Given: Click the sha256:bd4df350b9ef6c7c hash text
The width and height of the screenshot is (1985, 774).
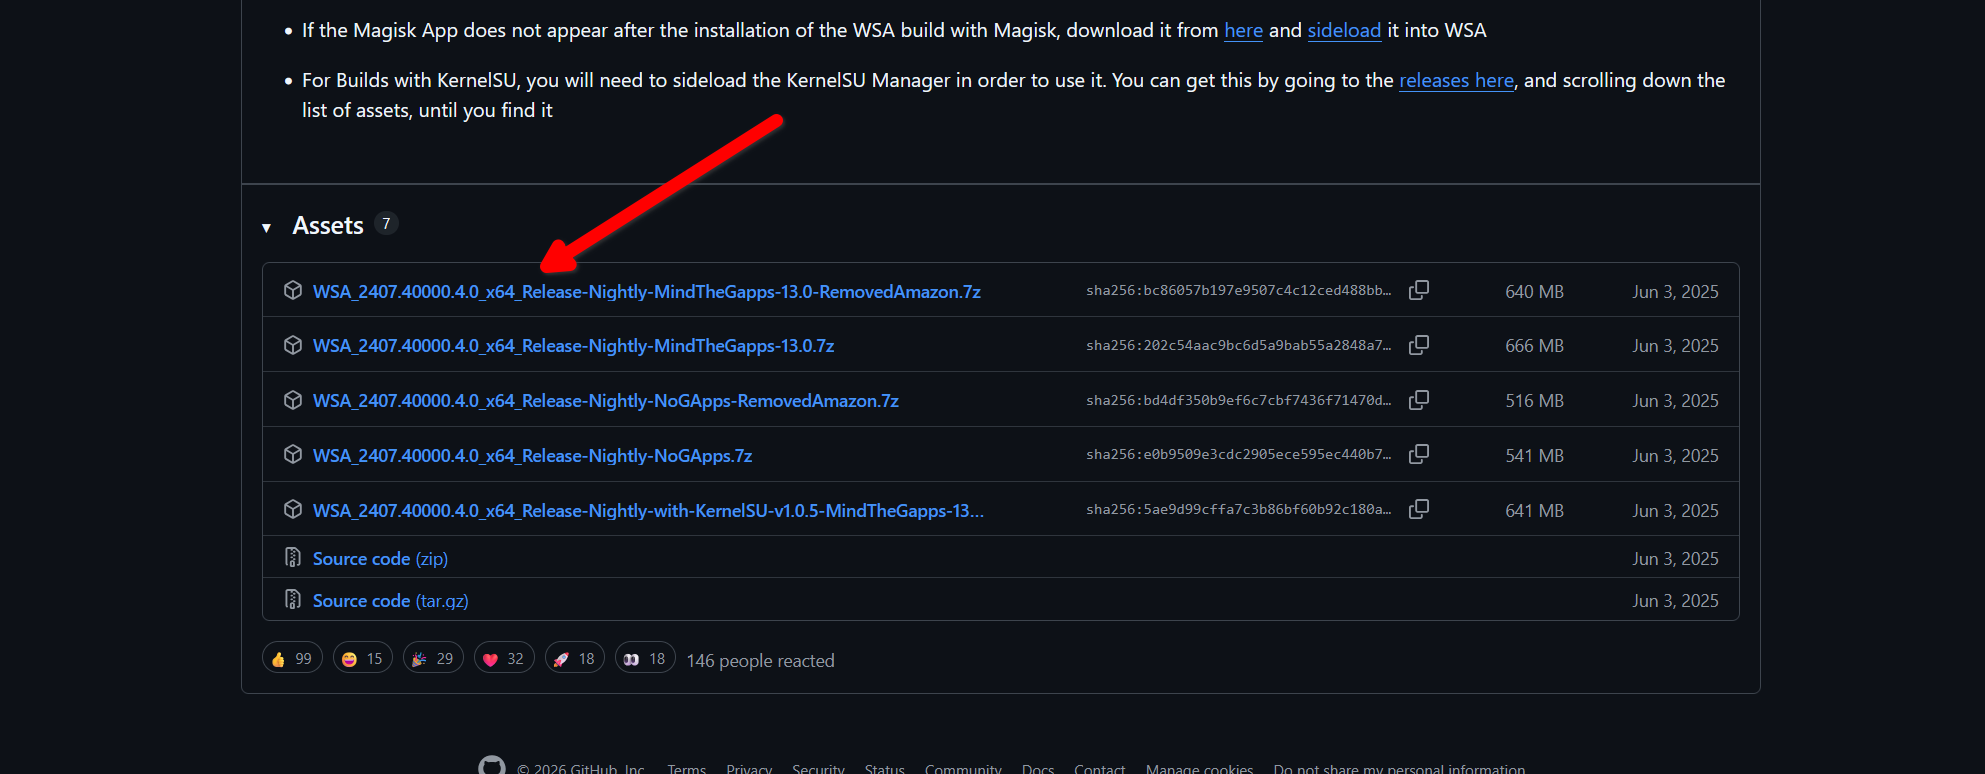Looking at the screenshot, I should tap(1238, 401).
